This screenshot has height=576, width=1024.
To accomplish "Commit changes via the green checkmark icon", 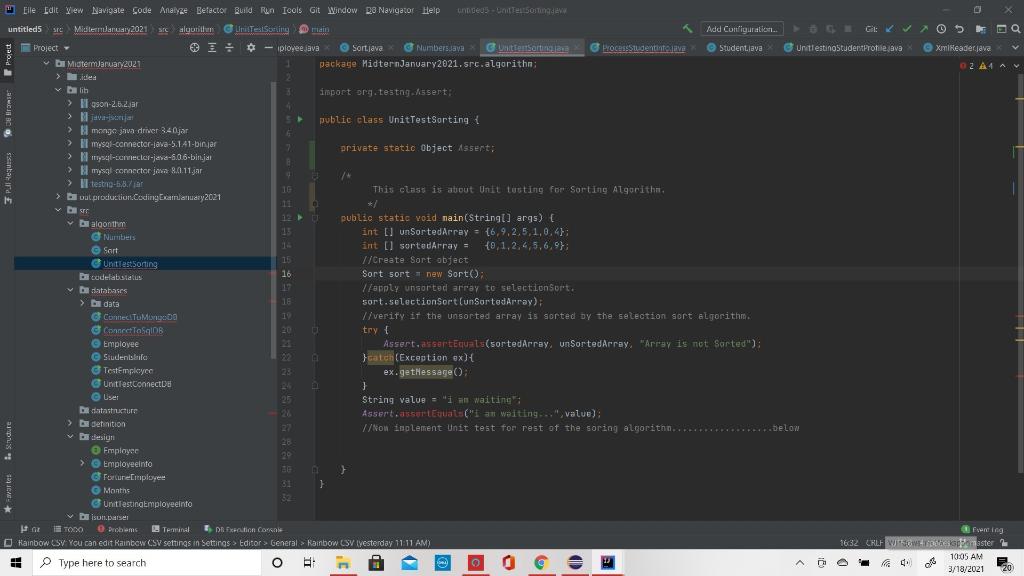I will click(907, 29).
